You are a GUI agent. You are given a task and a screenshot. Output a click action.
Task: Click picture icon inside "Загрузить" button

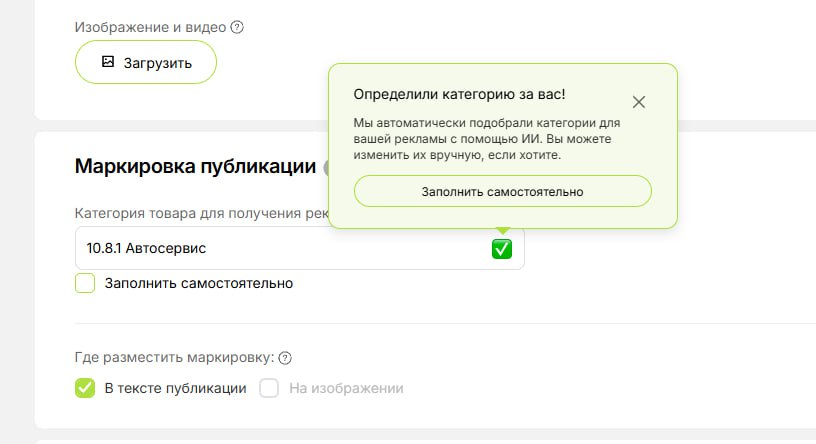pos(108,62)
